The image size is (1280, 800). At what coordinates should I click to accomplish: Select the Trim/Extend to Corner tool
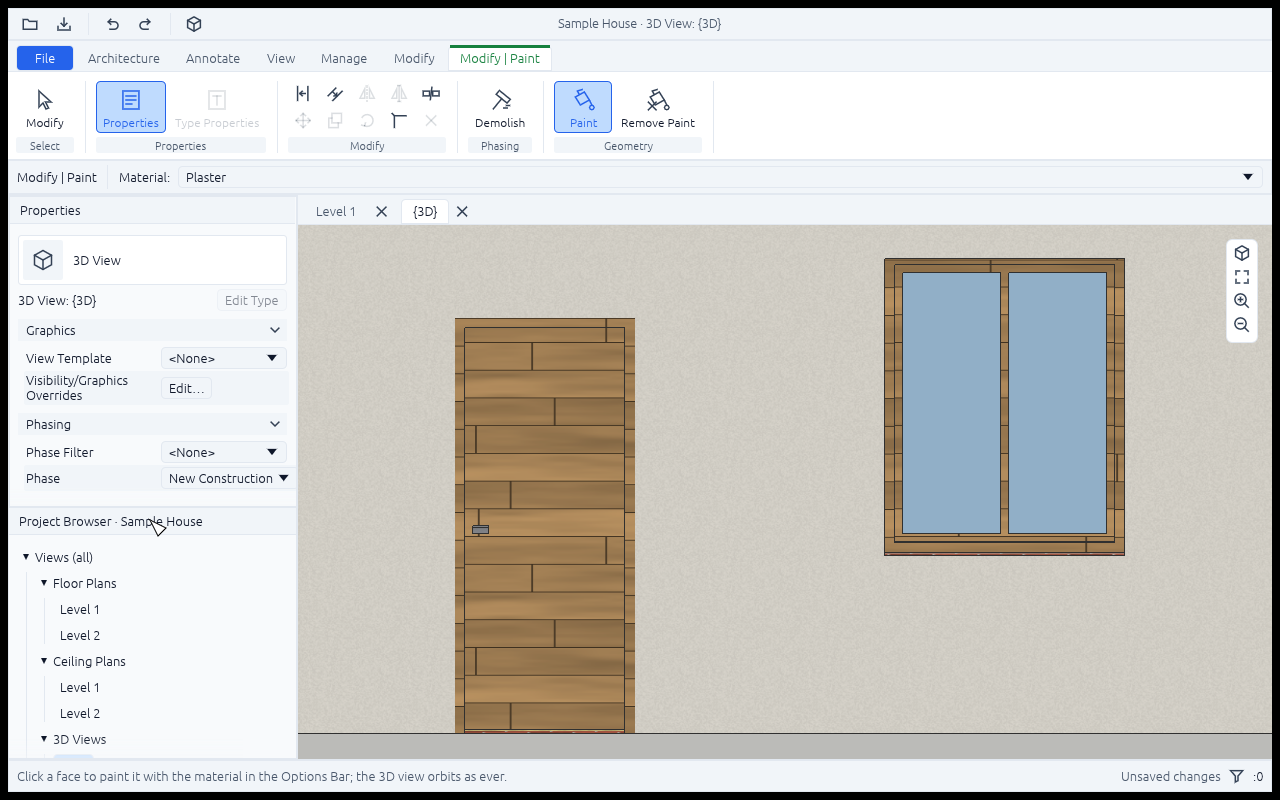click(399, 121)
